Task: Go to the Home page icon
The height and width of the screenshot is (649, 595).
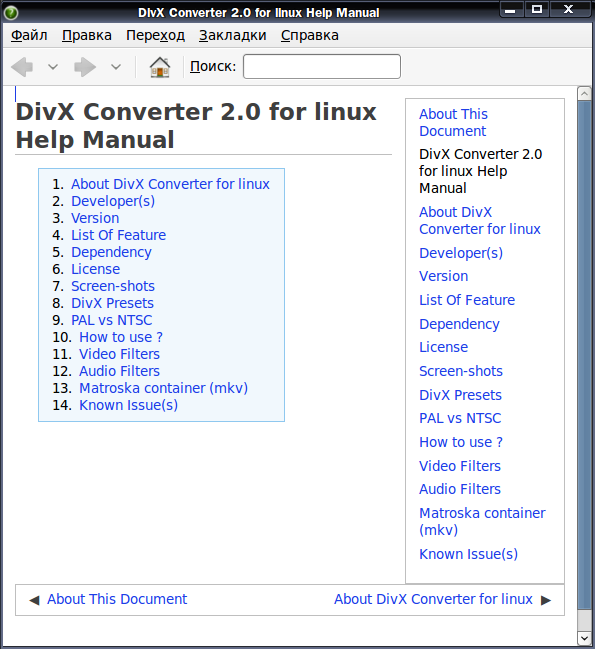Action: [160, 67]
